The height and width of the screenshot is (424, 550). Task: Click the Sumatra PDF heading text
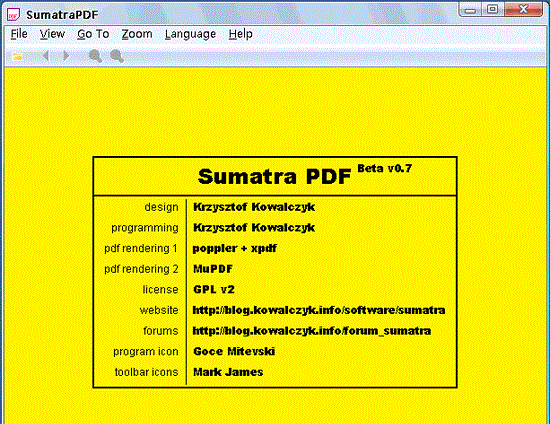coord(274,176)
